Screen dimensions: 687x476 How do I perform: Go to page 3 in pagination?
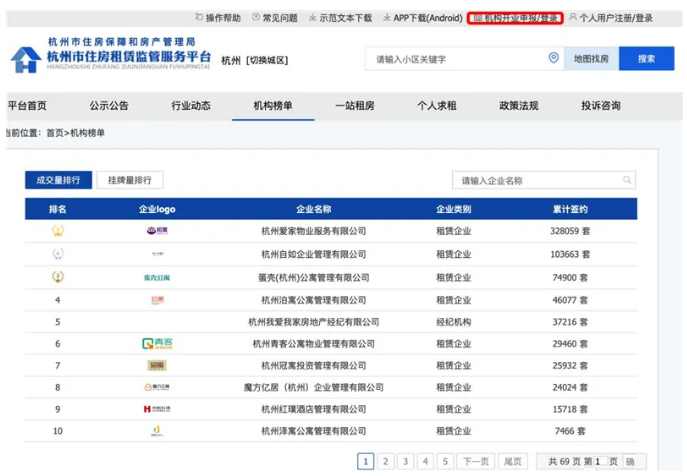point(405,461)
